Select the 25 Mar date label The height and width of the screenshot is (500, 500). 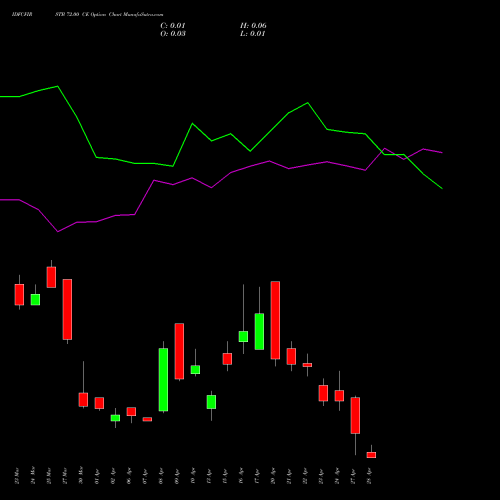pos(49,476)
